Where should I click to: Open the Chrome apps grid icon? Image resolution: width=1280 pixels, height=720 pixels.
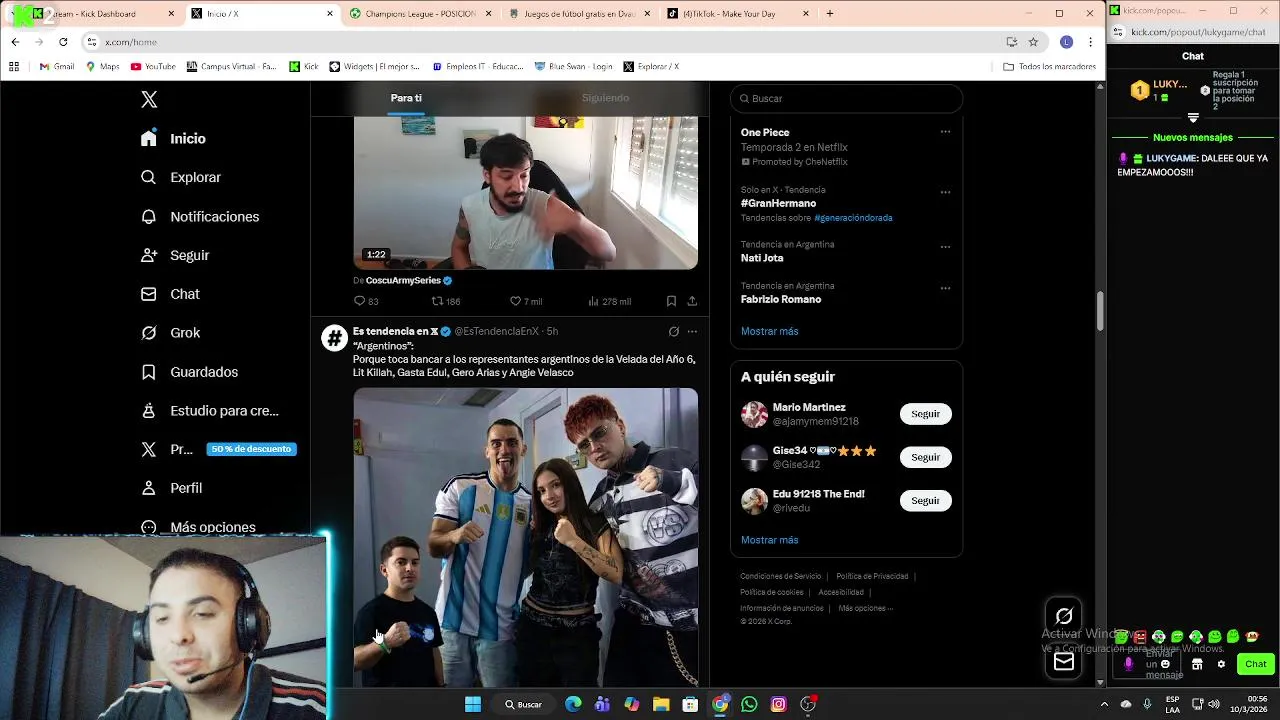coord(14,67)
